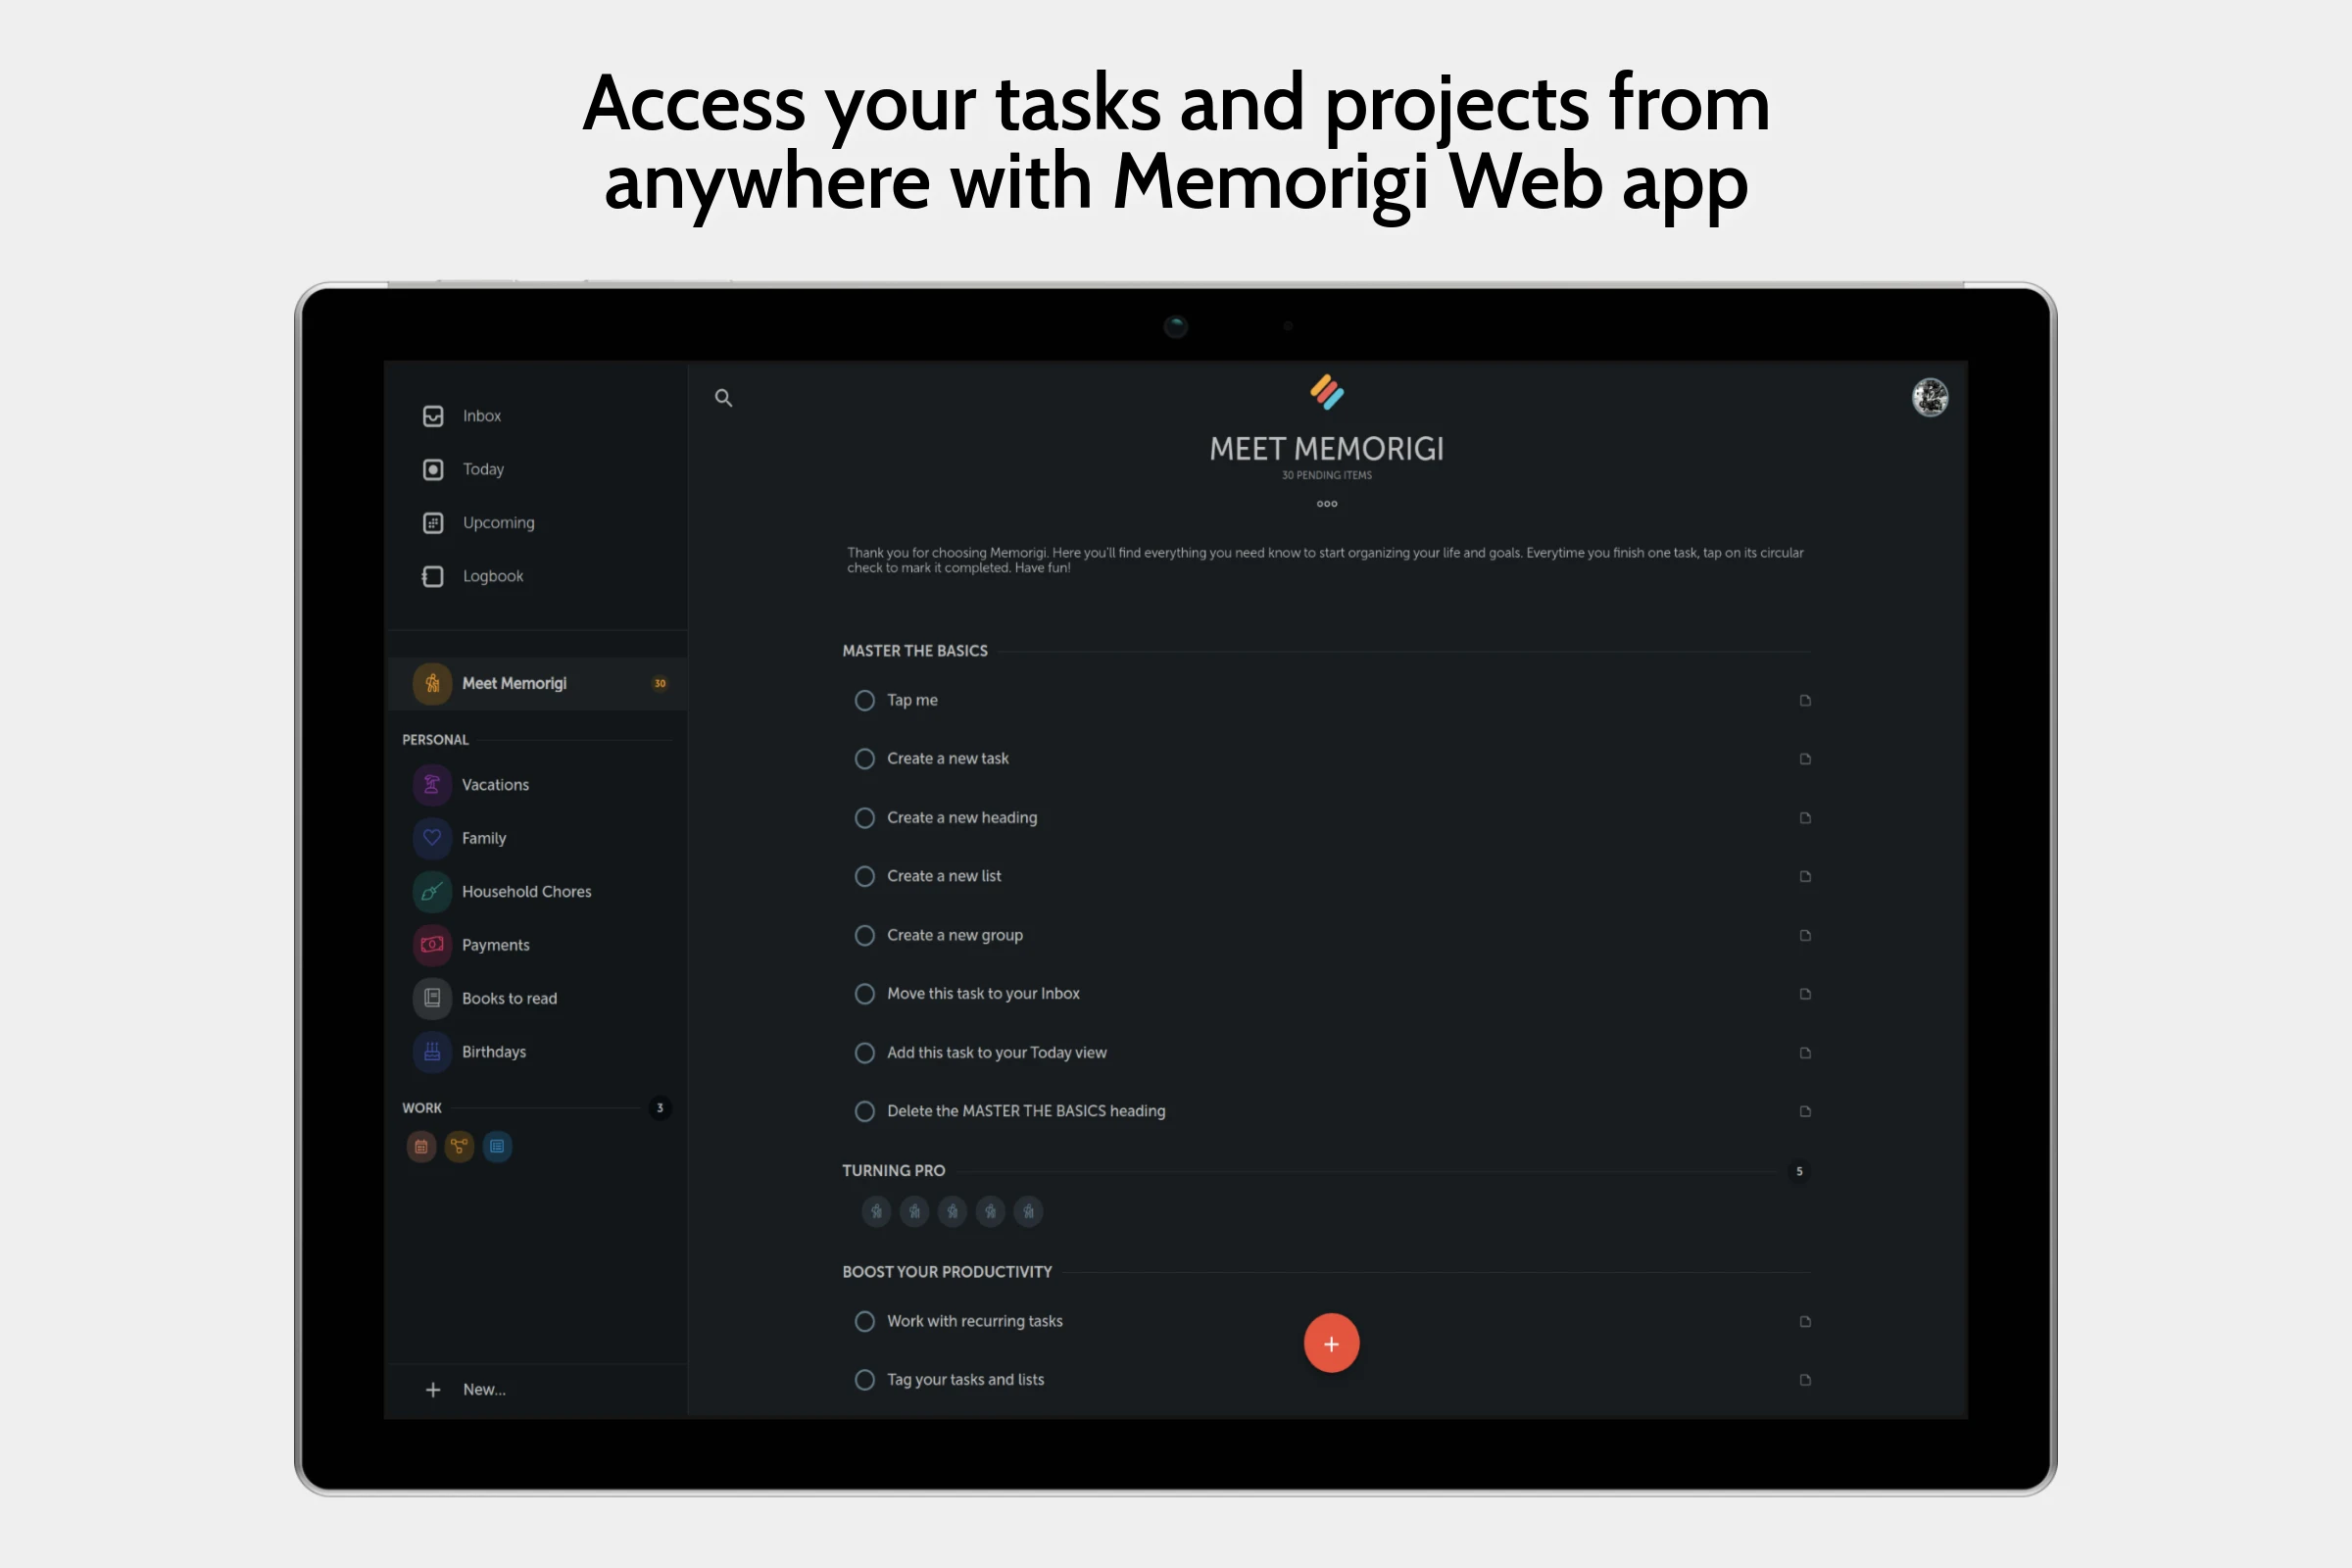Viewport: 2352px width, 1568px height.
Task: Expand the WORK group in sidebar
Action: click(x=422, y=1108)
